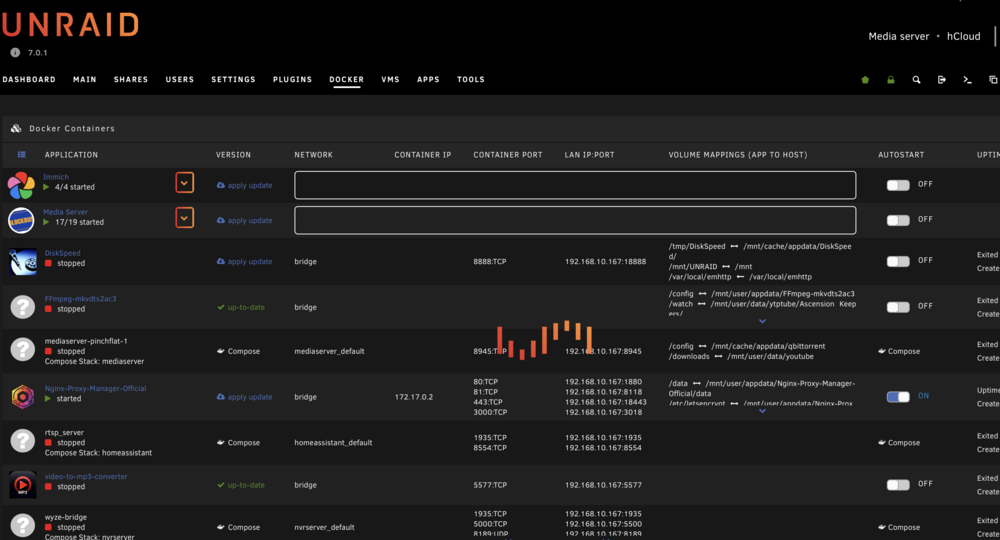Open the video-to-mp3-converter name link
Screen dimensions: 1000x540
coord(86,476)
